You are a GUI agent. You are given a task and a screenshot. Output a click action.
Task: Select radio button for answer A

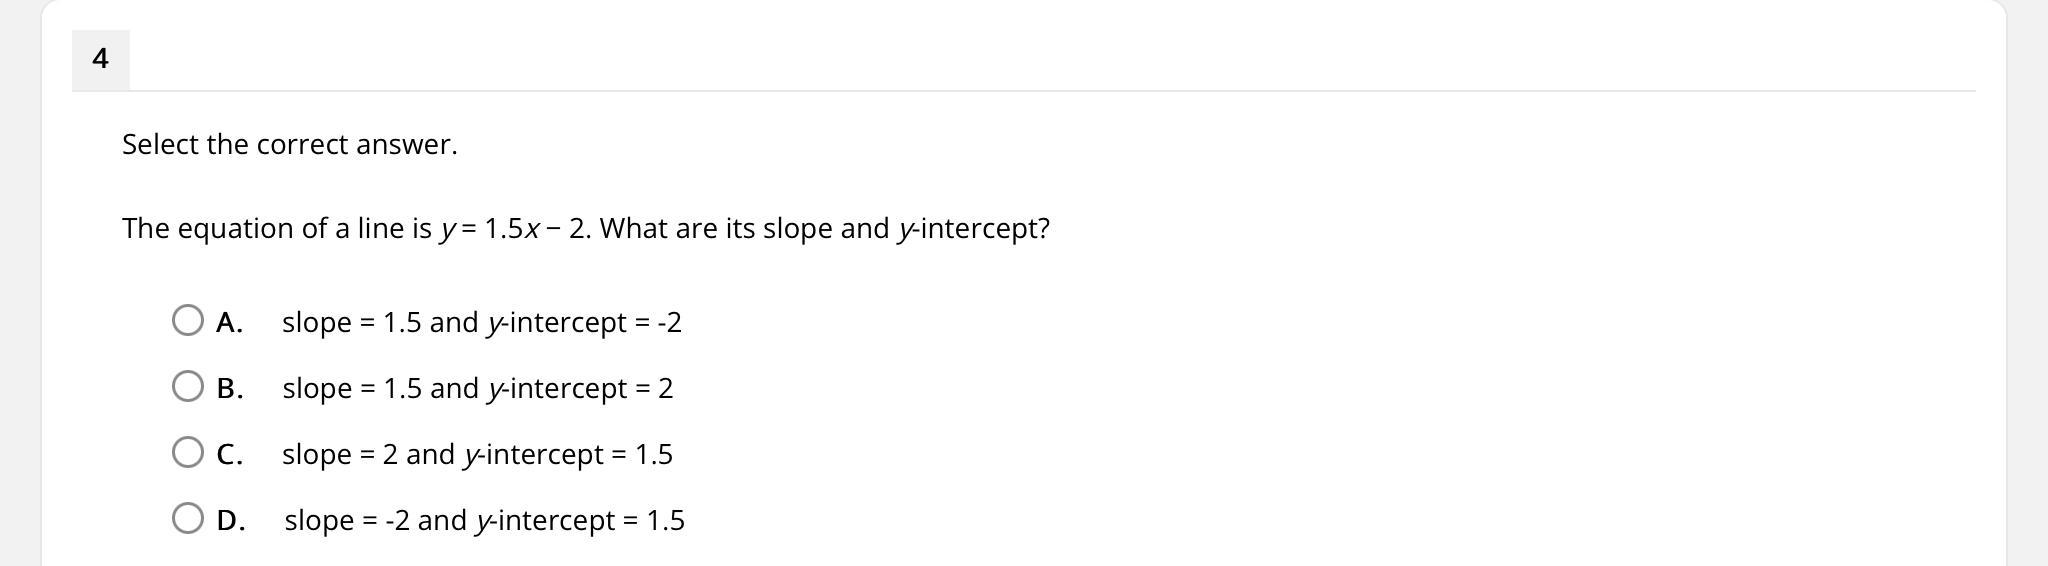(x=188, y=321)
